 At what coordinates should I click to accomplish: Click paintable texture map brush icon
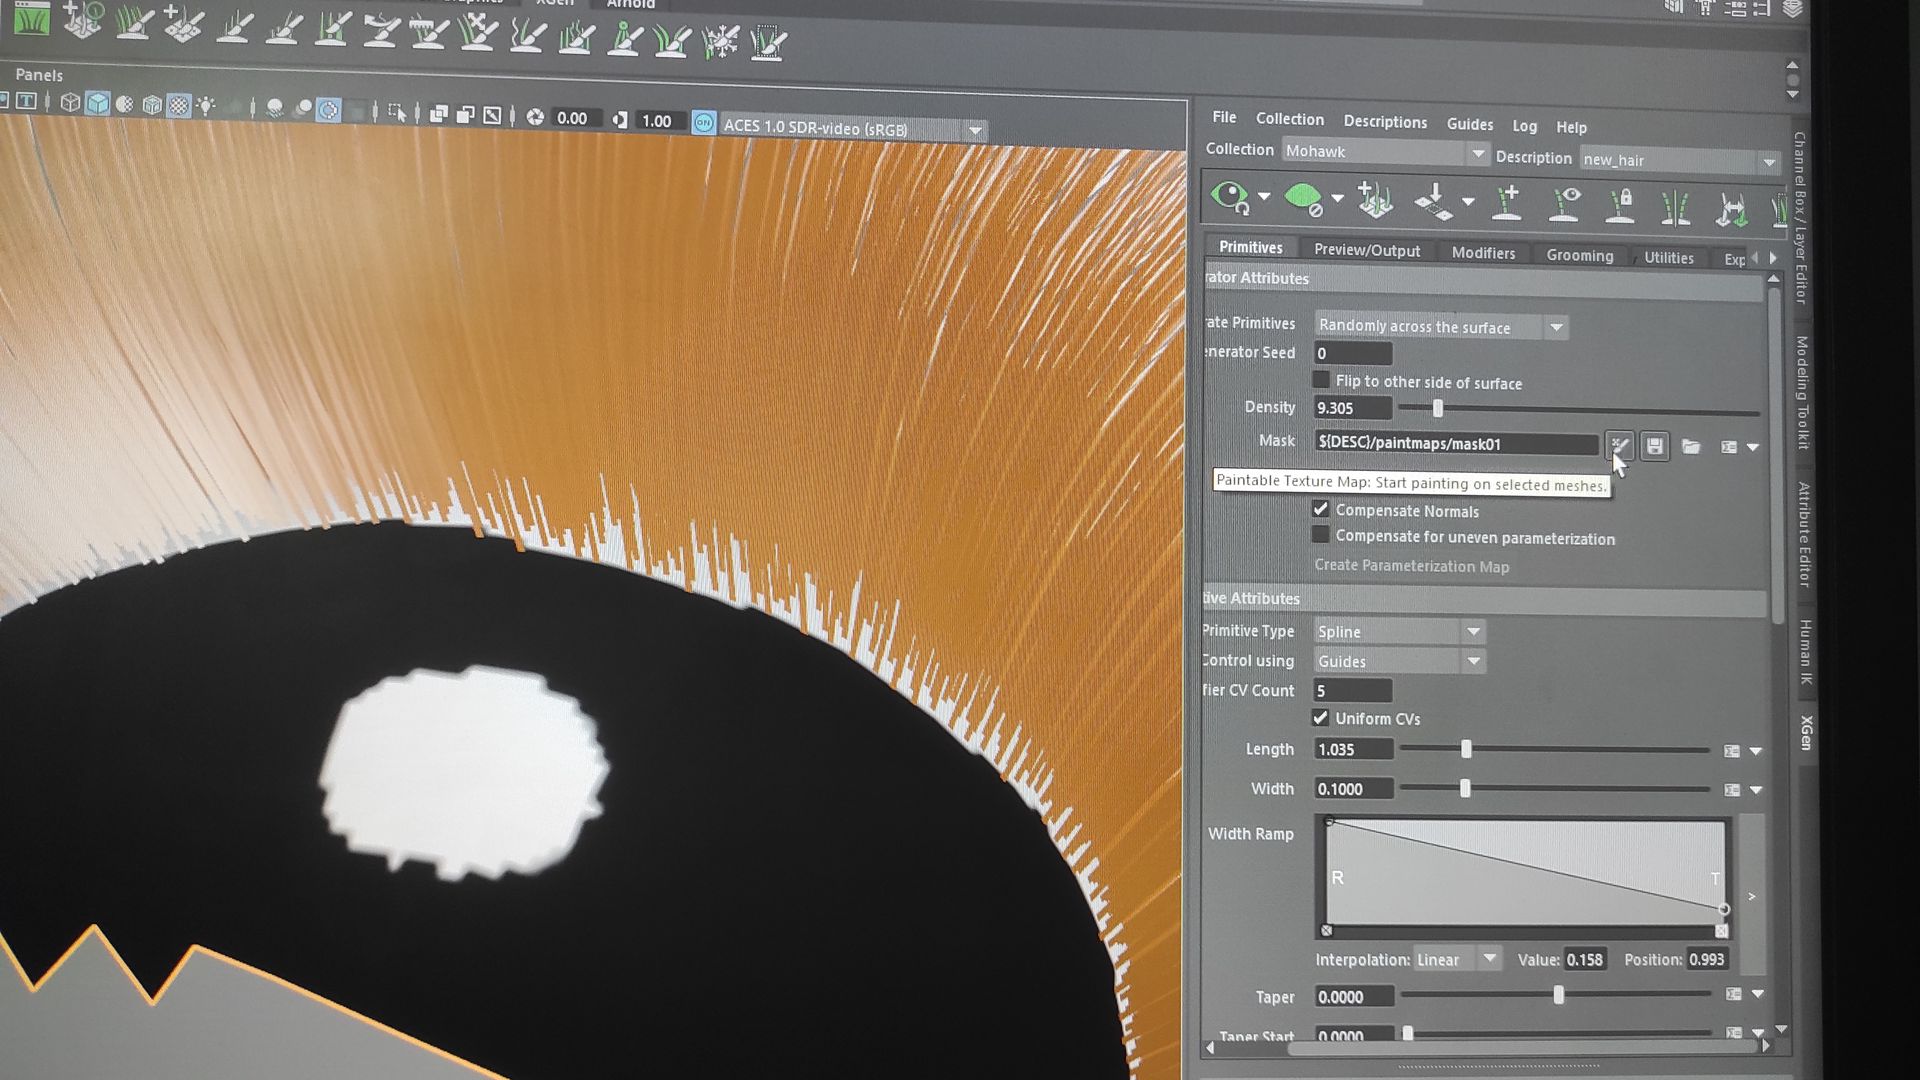tap(1620, 445)
